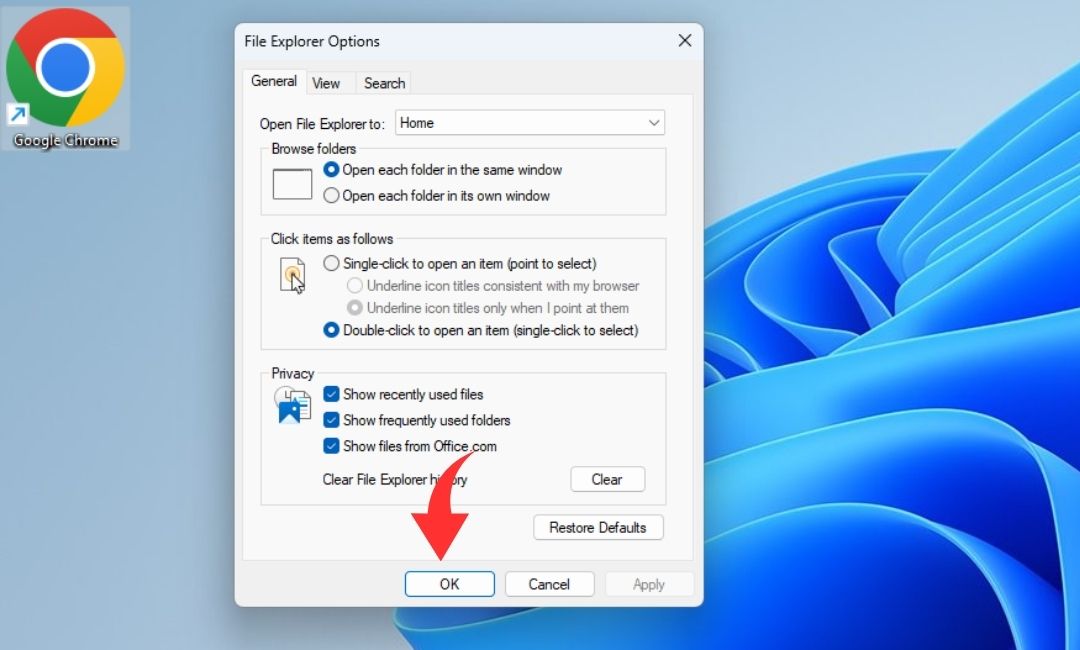Select the General tab

pyautogui.click(x=273, y=81)
